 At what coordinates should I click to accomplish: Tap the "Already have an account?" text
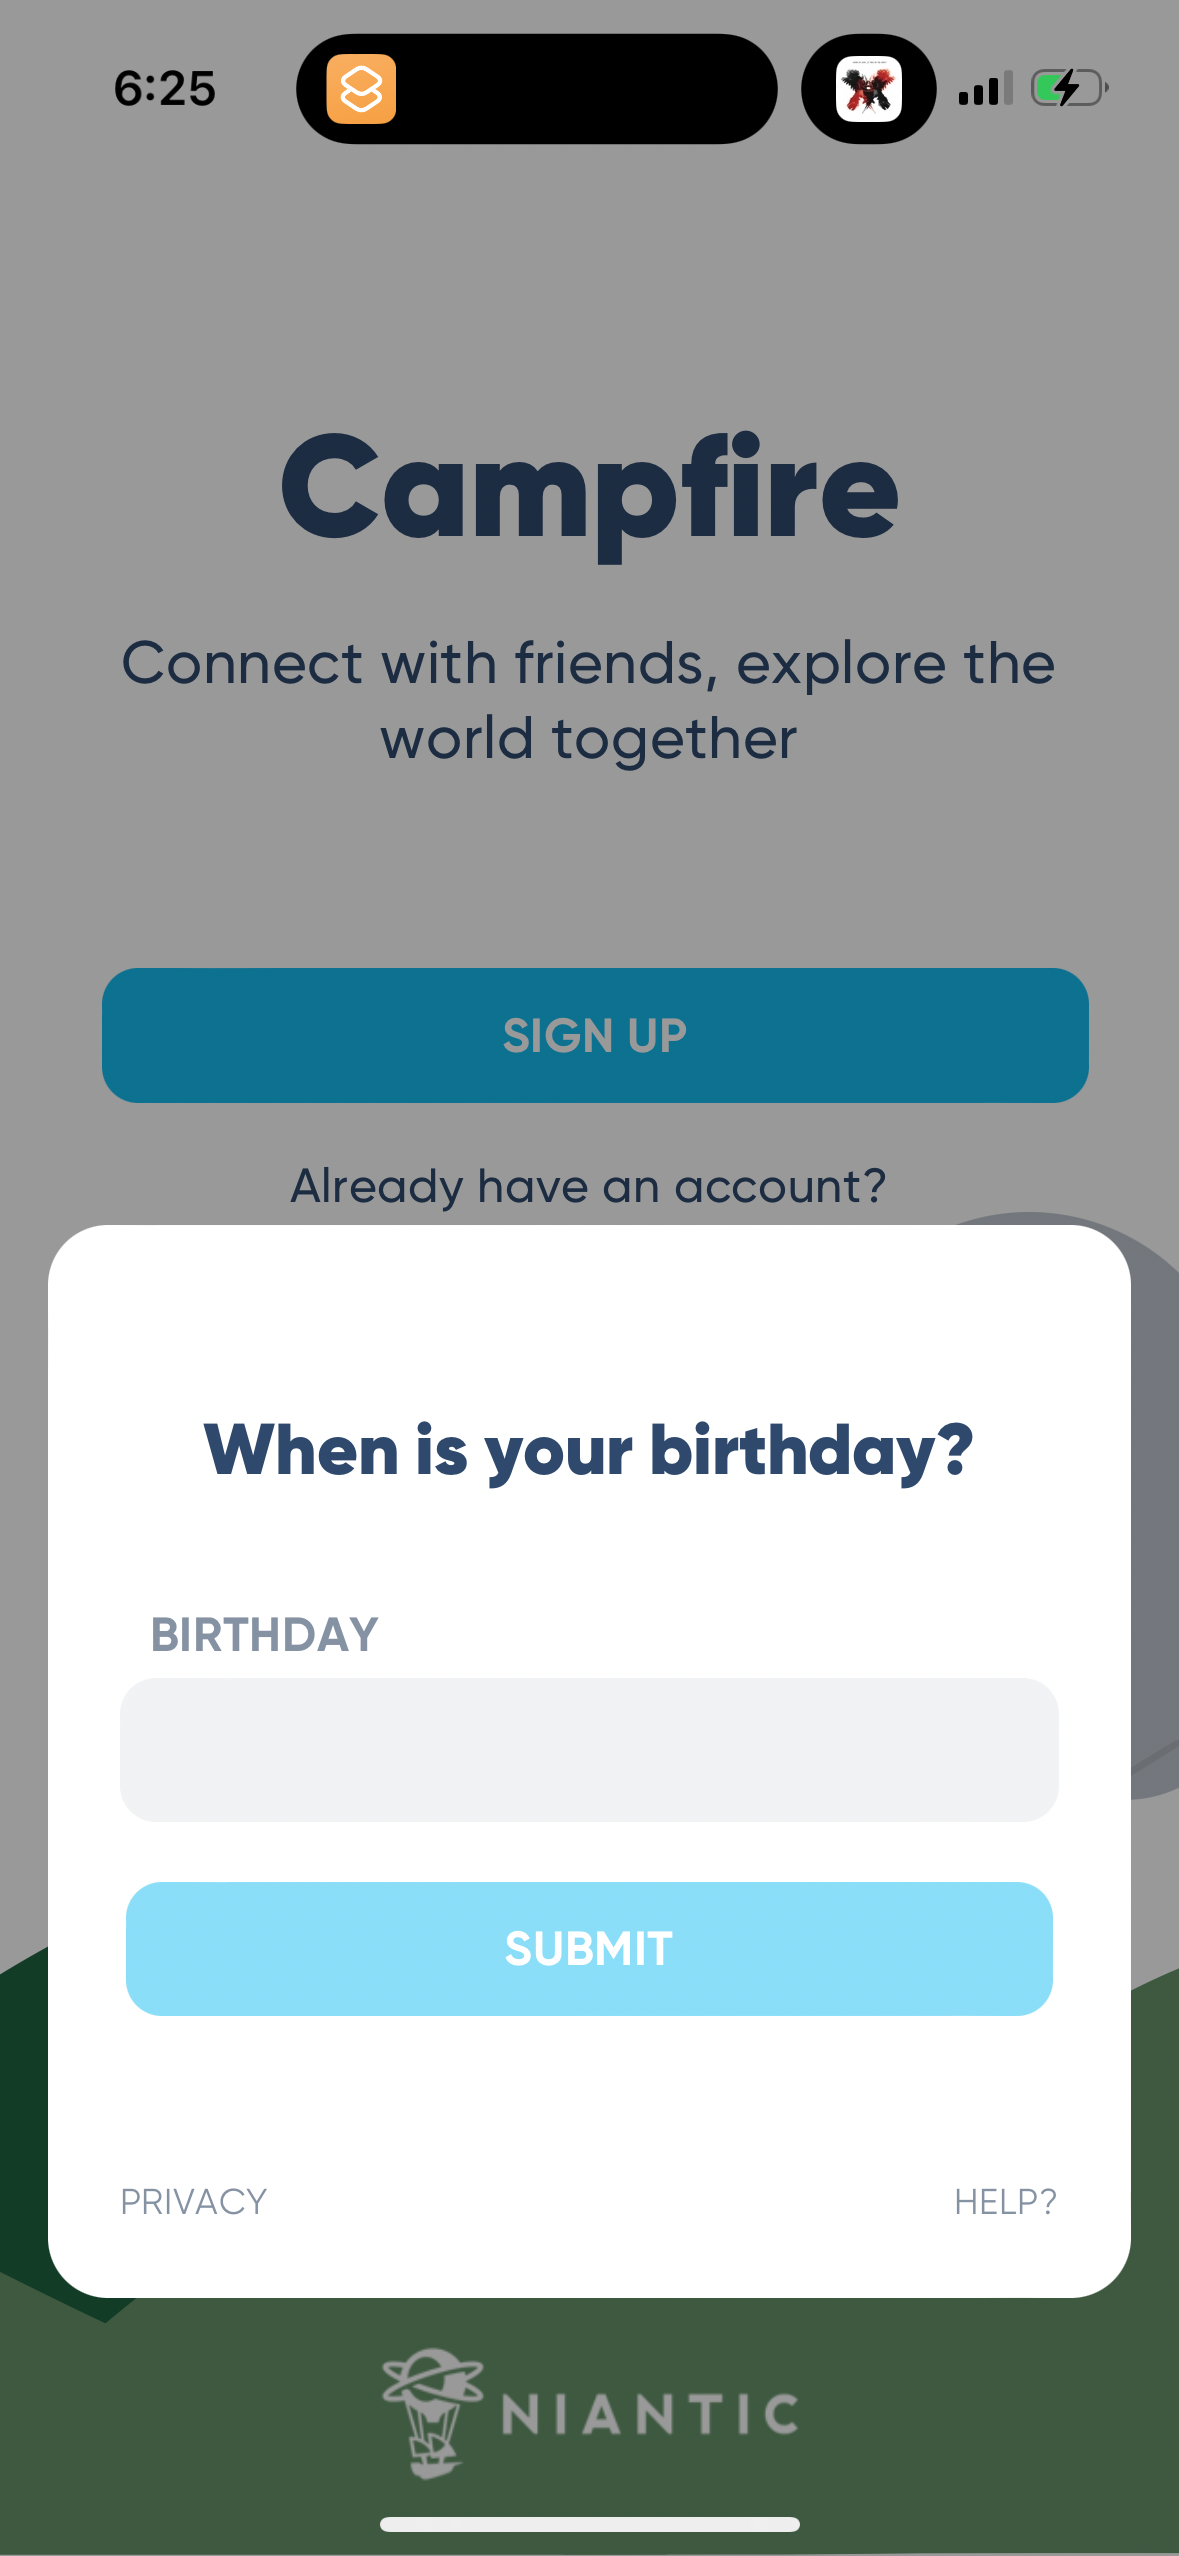tap(589, 1186)
